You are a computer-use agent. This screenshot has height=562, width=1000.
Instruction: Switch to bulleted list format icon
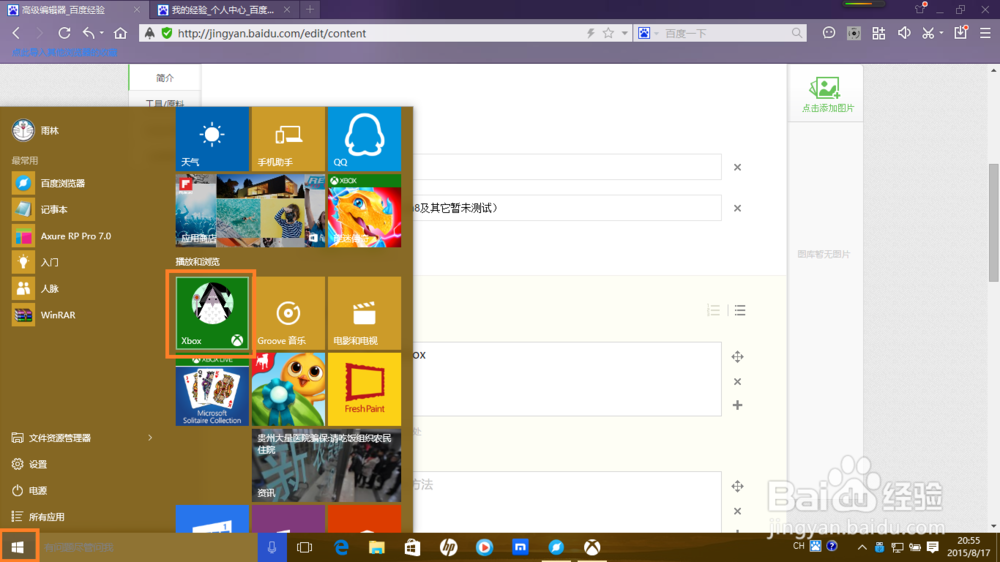pos(740,310)
